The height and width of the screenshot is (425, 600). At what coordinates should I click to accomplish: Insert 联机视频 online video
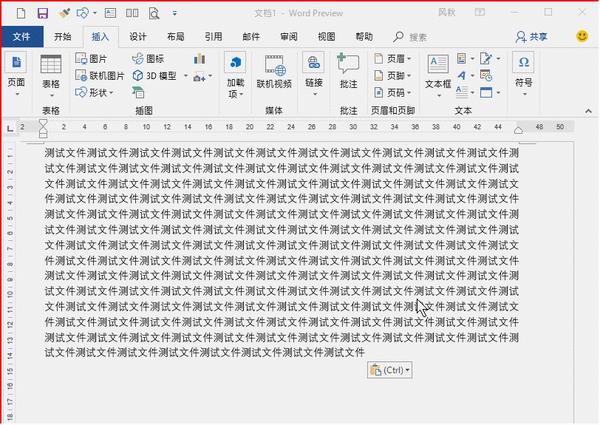(274, 72)
